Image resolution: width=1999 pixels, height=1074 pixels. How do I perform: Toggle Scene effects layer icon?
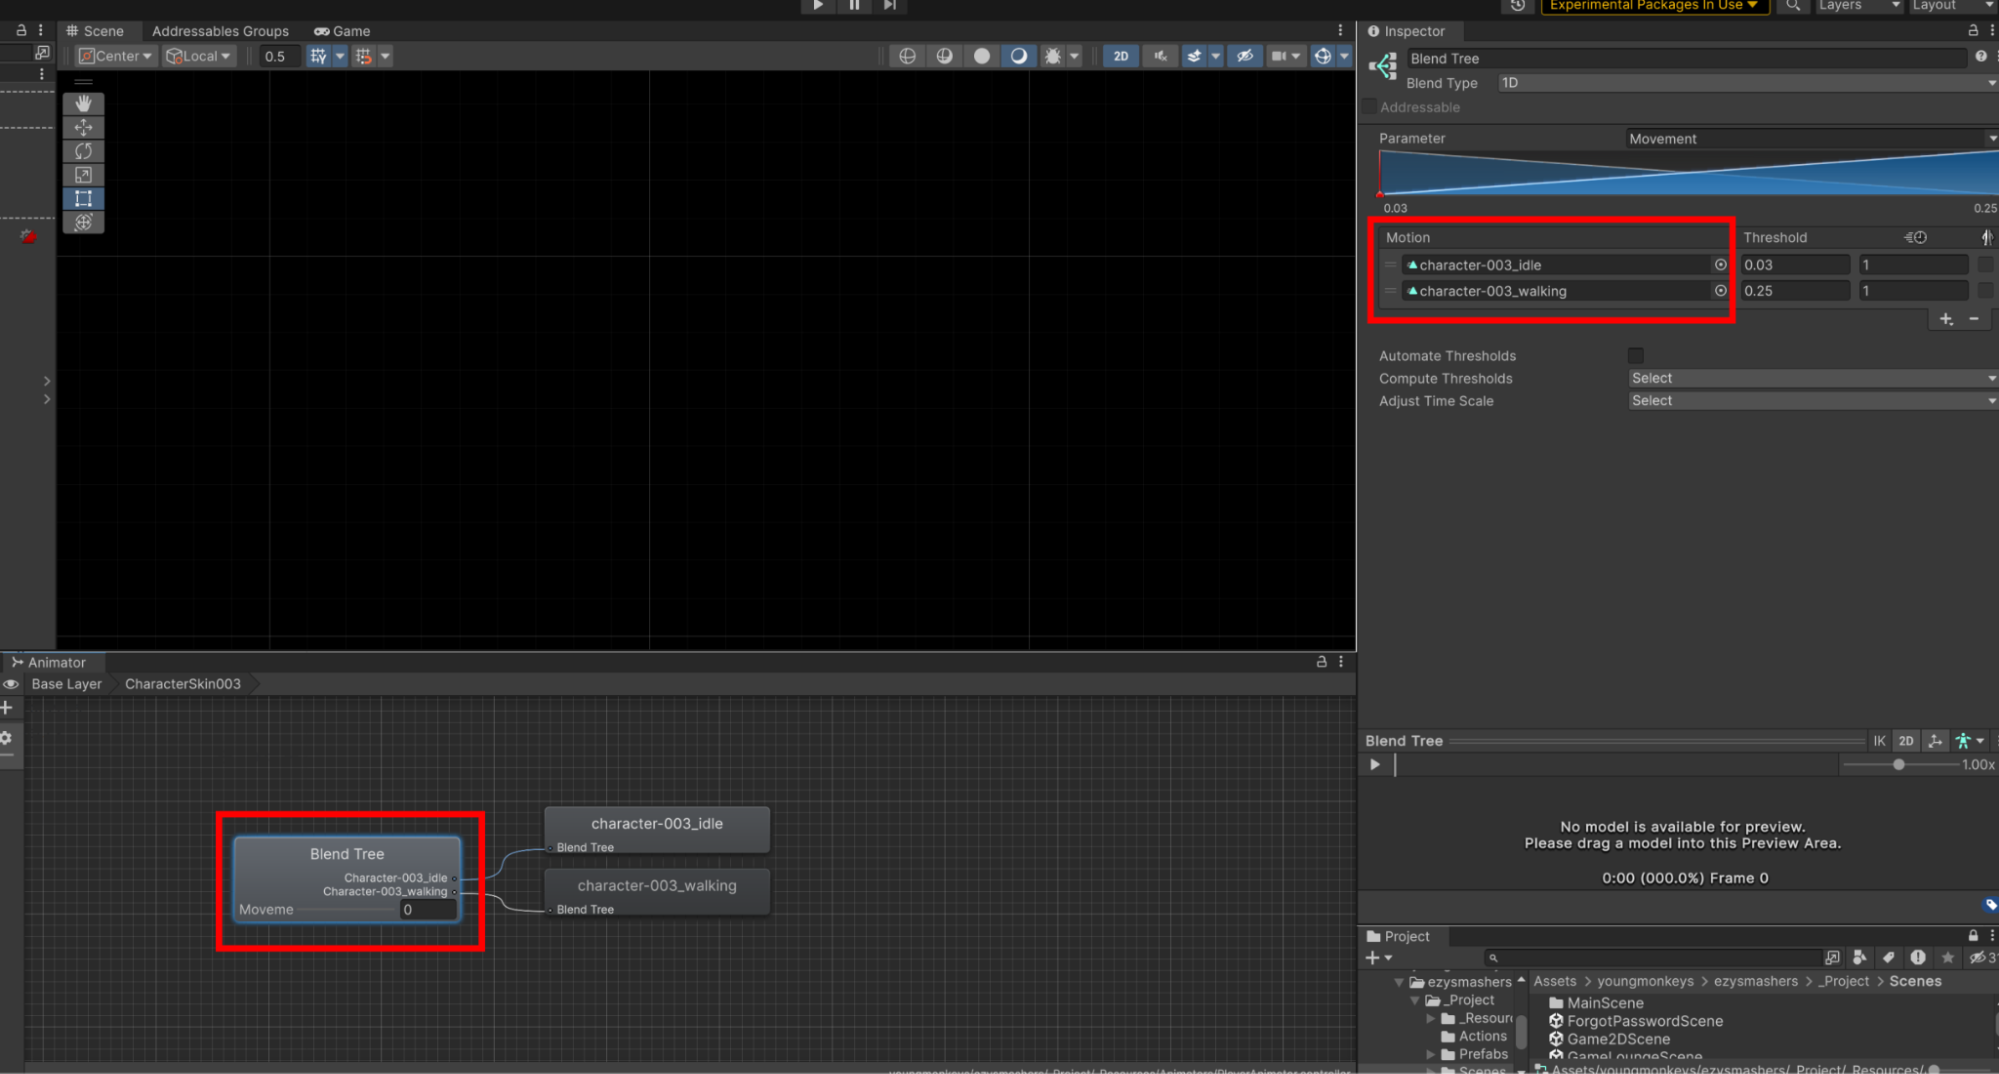coord(1194,56)
